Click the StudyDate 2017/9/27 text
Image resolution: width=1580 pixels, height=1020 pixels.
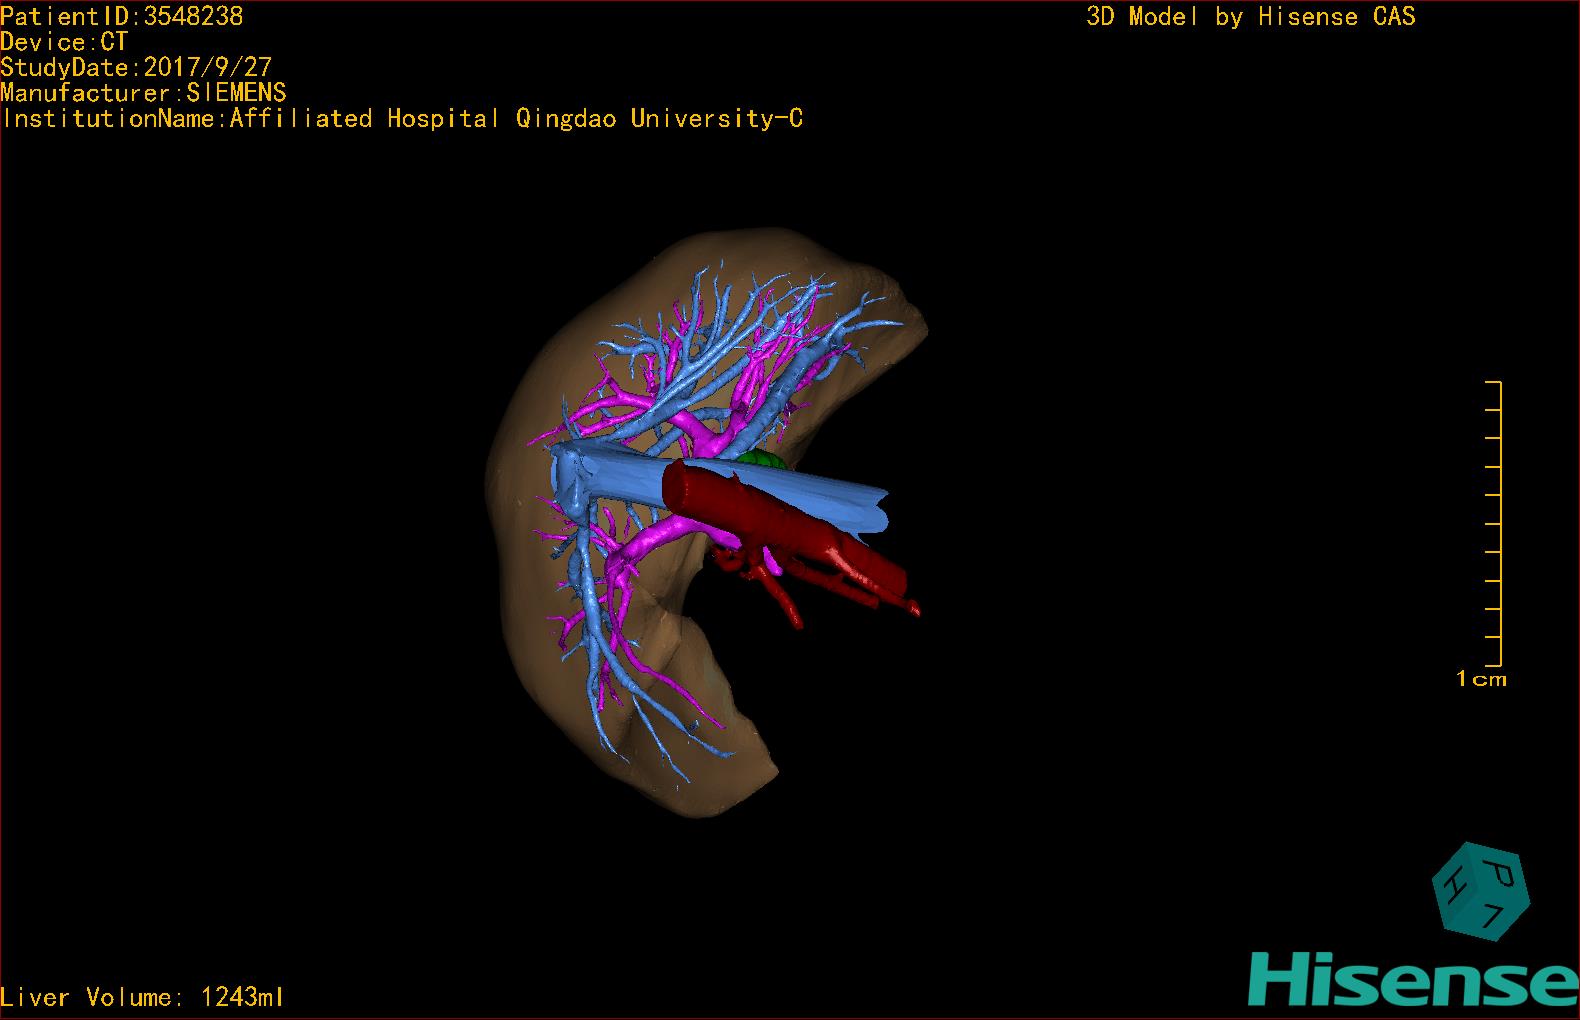tap(136, 68)
